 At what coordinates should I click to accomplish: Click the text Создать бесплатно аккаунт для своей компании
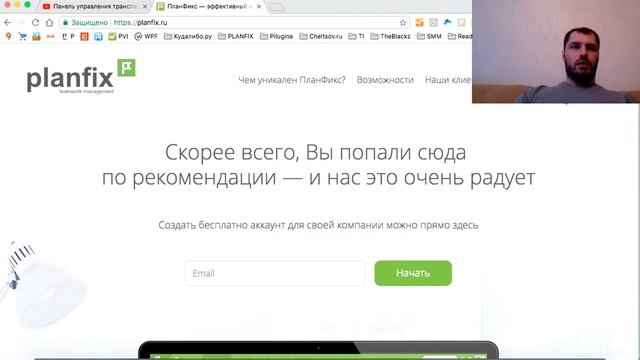[271, 225]
